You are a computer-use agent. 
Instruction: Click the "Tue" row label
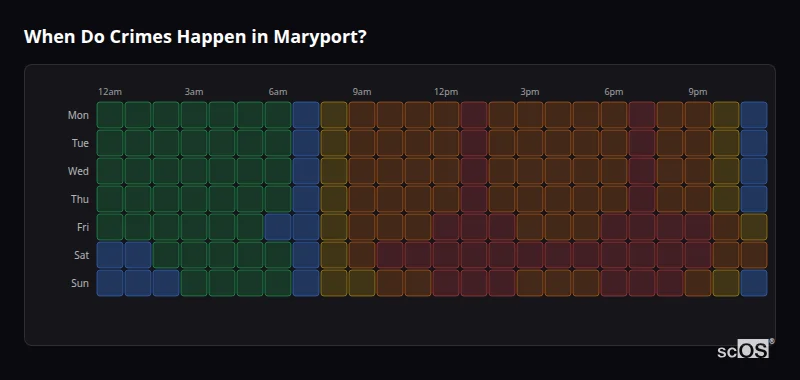(80, 143)
